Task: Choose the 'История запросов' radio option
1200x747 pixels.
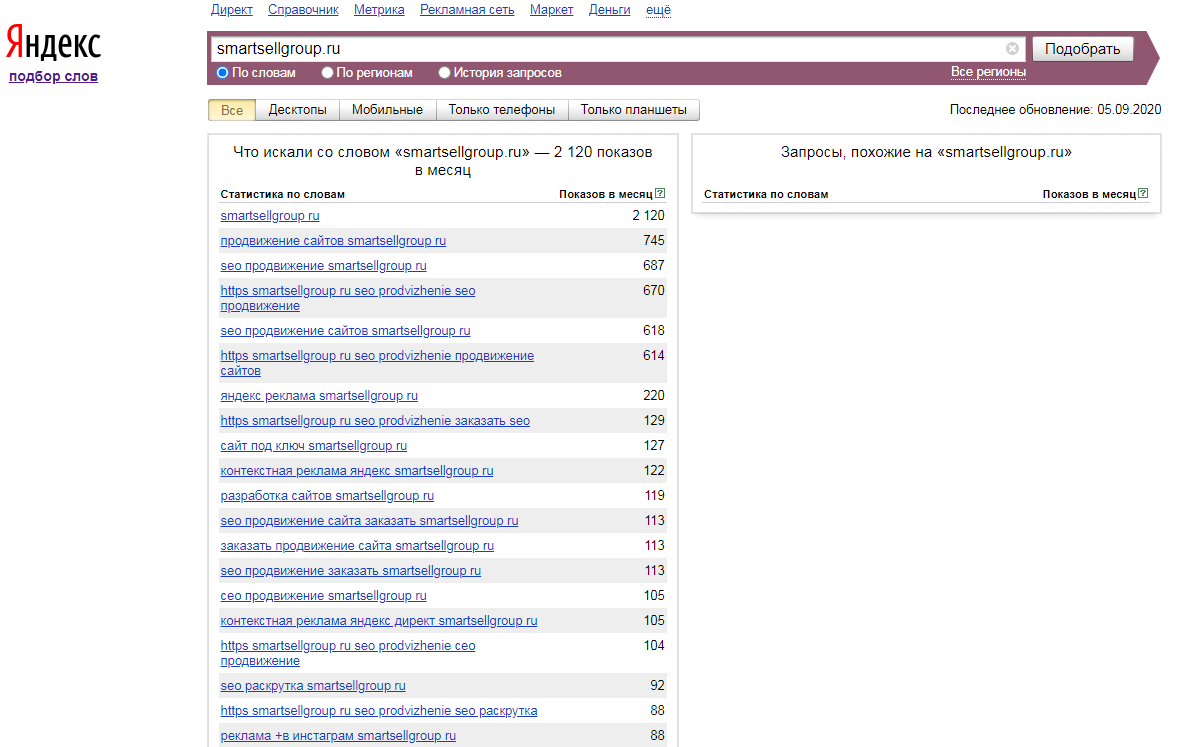Action: pyautogui.click(x=445, y=73)
